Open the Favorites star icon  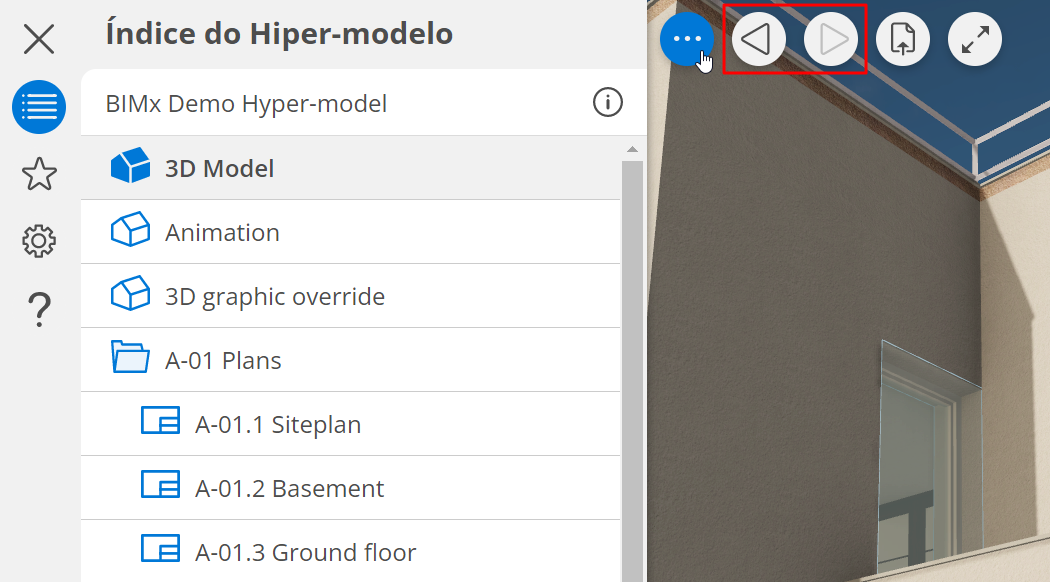[39, 174]
